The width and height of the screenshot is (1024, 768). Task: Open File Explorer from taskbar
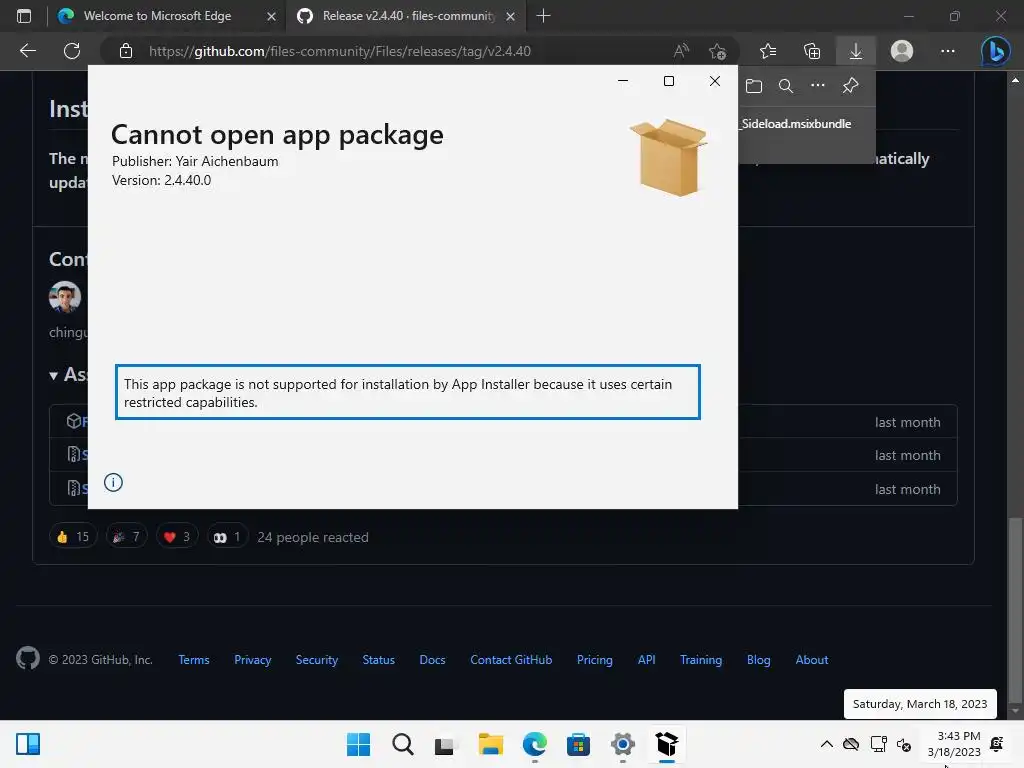tap(490, 744)
